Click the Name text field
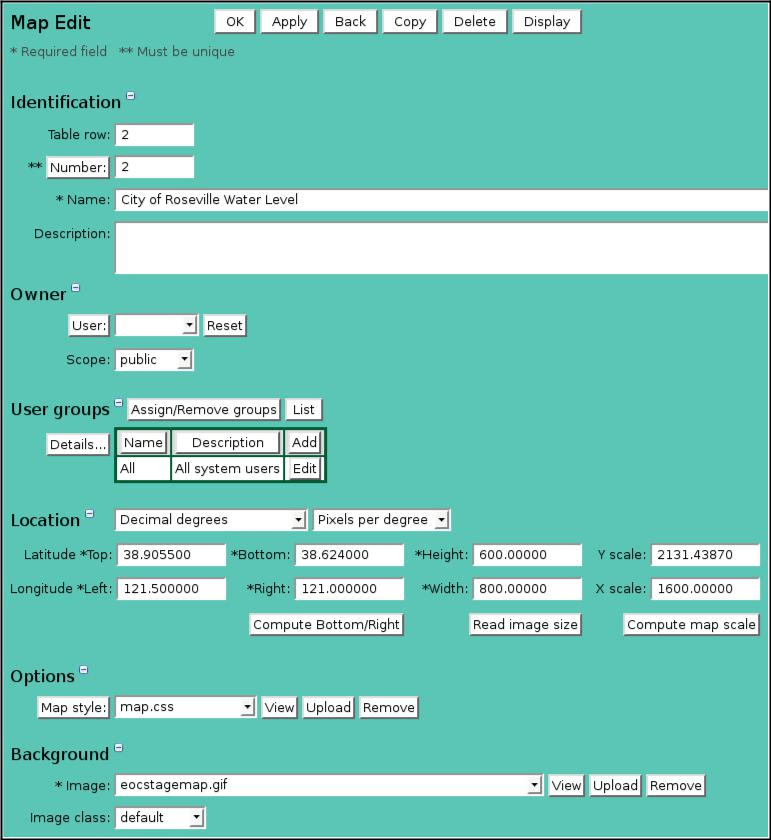Viewport: 771px width, 840px height. [440, 200]
